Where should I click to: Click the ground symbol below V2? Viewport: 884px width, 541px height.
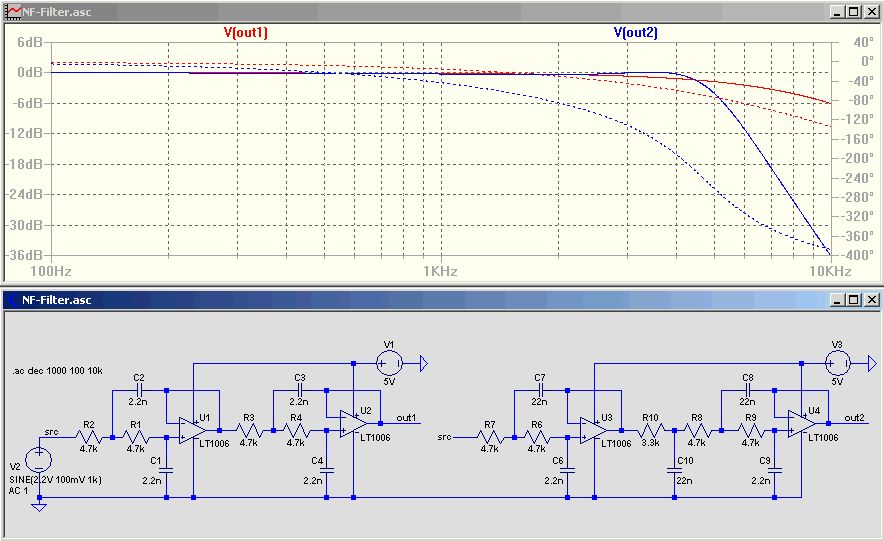point(39,507)
